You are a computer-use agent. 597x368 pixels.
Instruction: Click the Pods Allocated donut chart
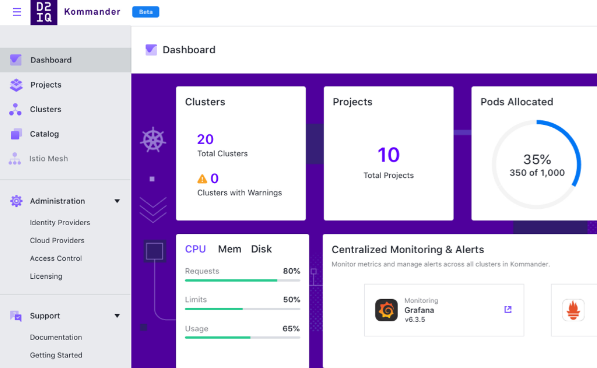point(536,165)
